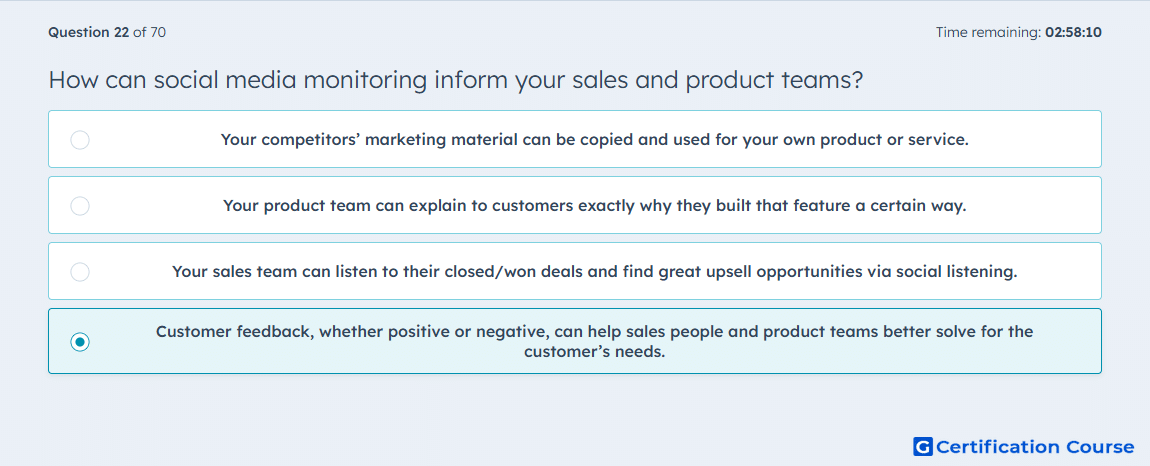Click the 'Time remaining:' label text
1150x466 pixels.
(988, 32)
